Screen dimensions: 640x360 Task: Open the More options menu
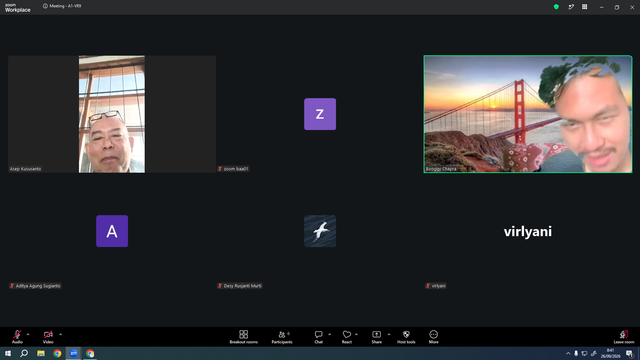pos(433,337)
